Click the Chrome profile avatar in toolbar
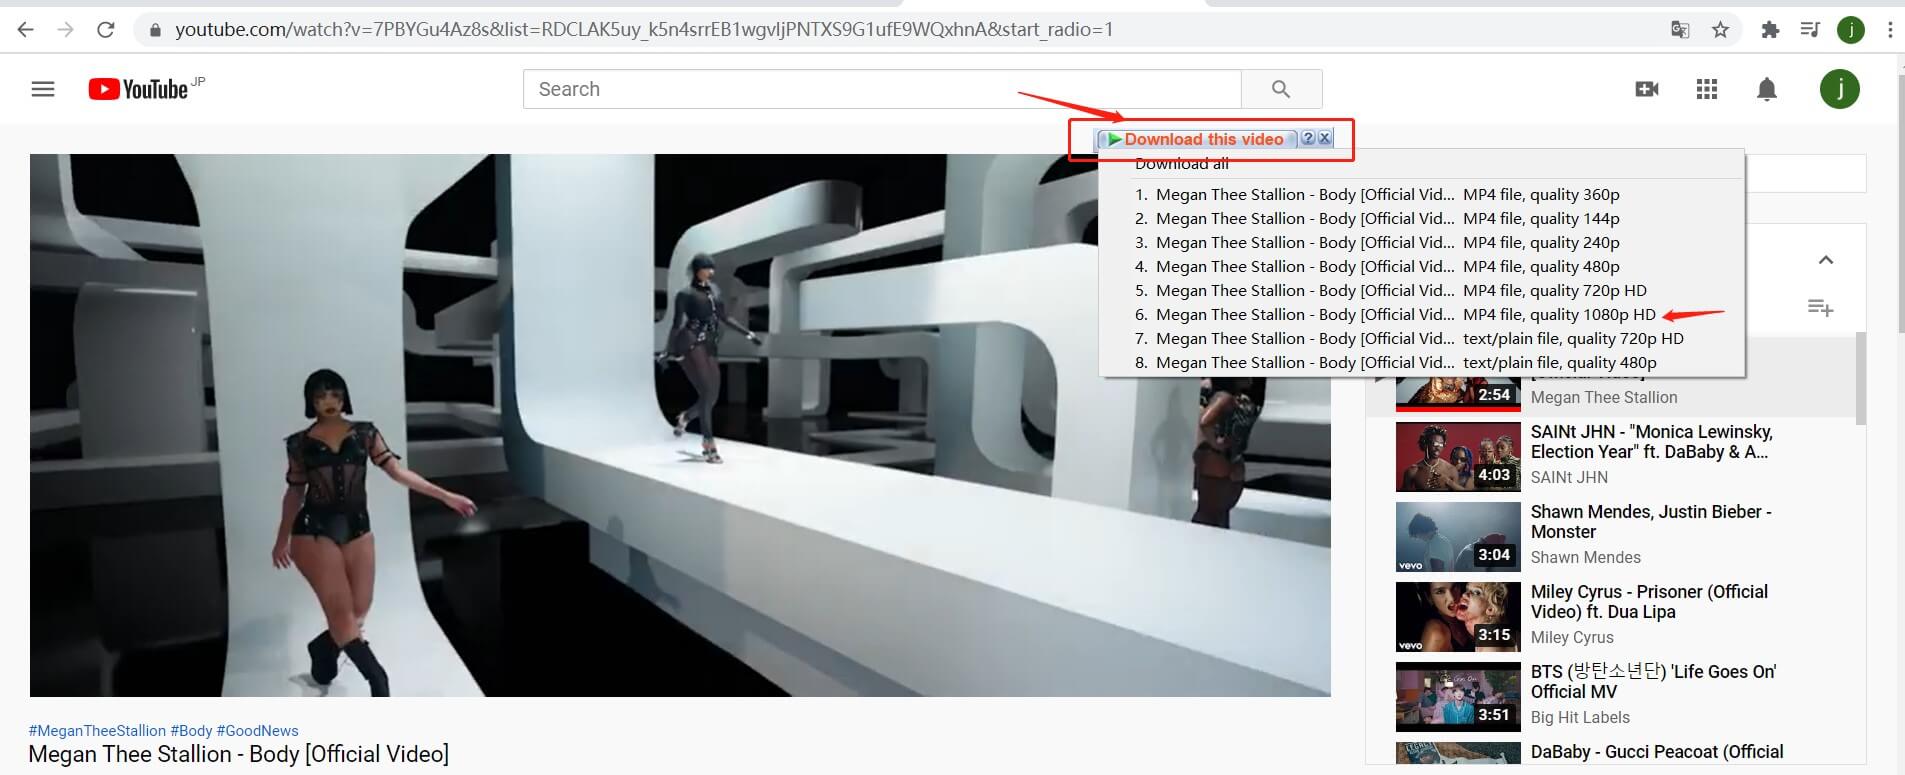 [x=1851, y=30]
